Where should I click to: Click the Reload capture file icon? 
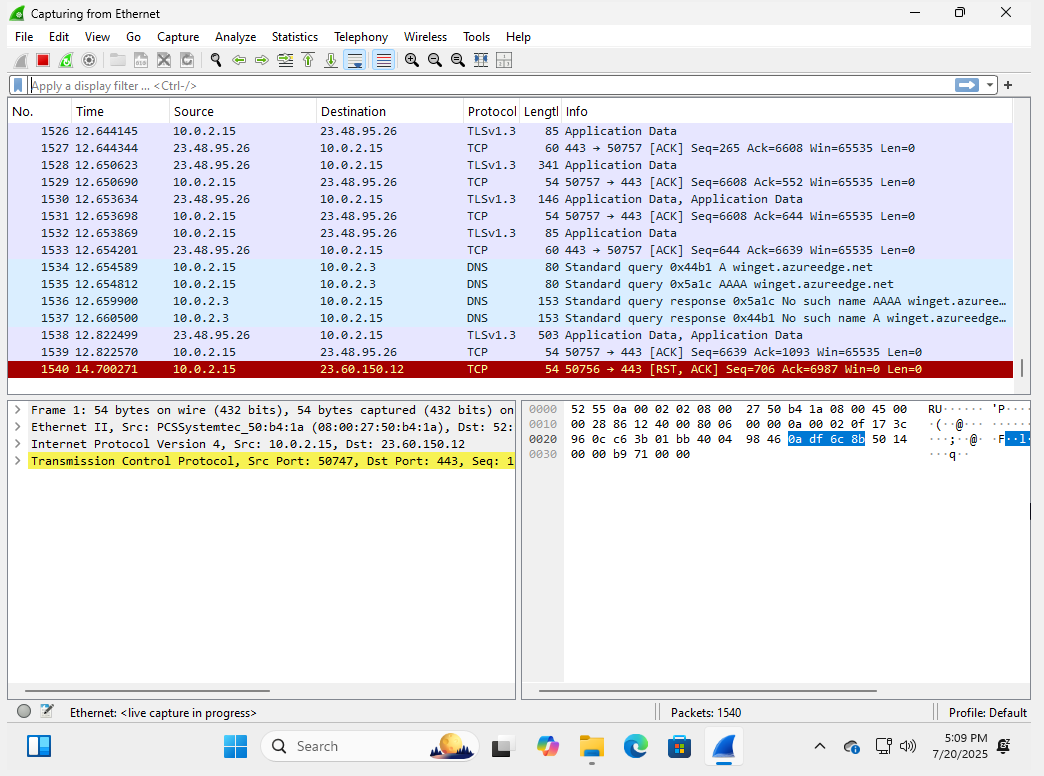pyautogui.click(x=187, y=61)
